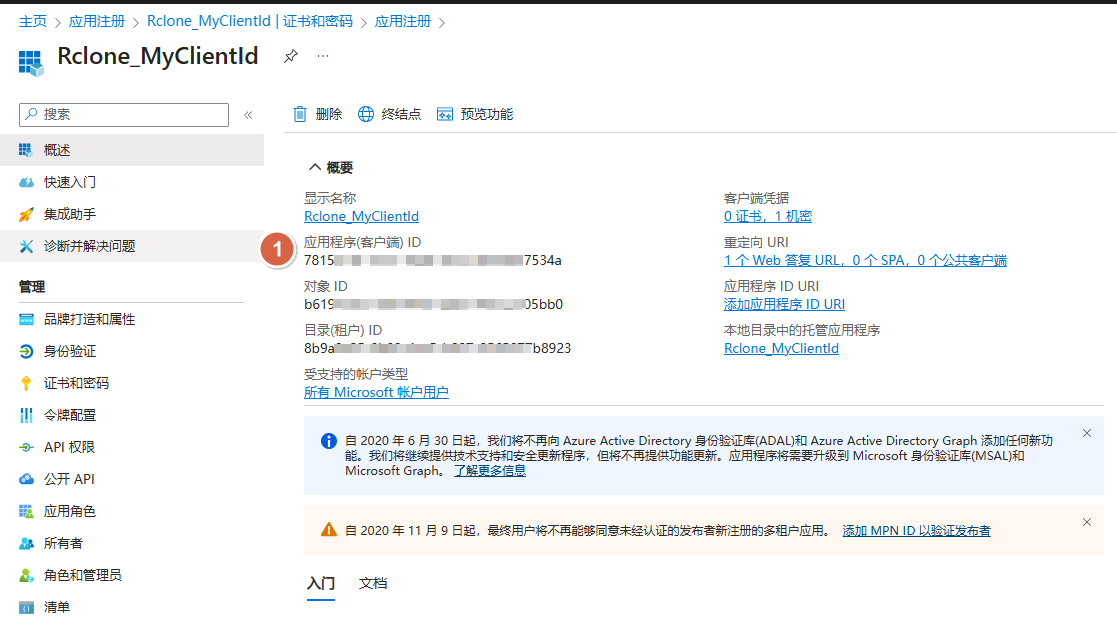Image resolution: width=1117 pixels, height=628 pixels.
Task: Click the 删除 trash icon in toolbar
Action: (300, 114)
